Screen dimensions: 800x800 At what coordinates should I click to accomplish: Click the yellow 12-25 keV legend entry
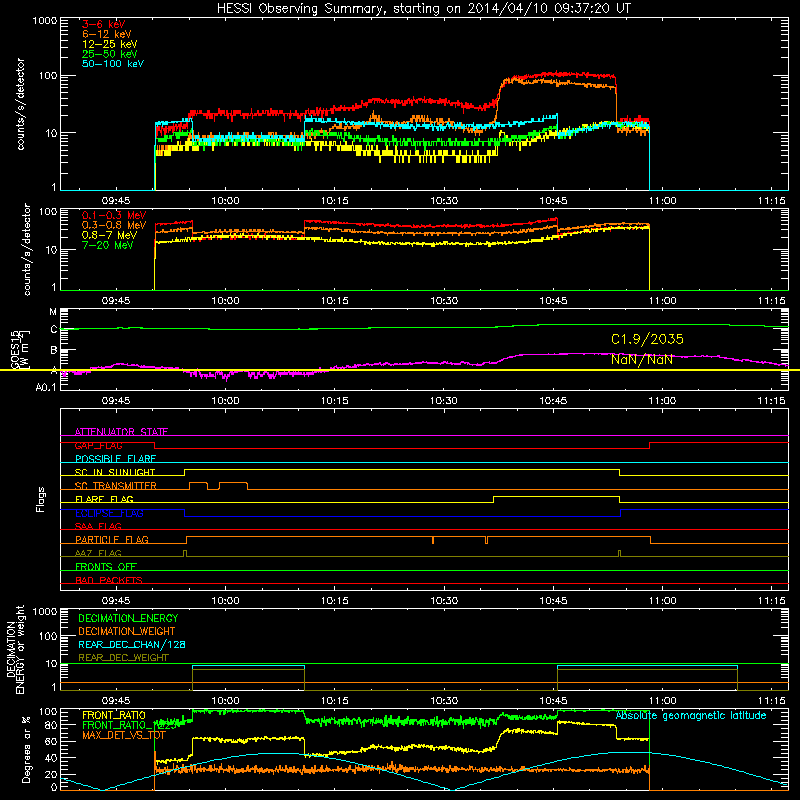pyautogui.click(x=109, y=44)
